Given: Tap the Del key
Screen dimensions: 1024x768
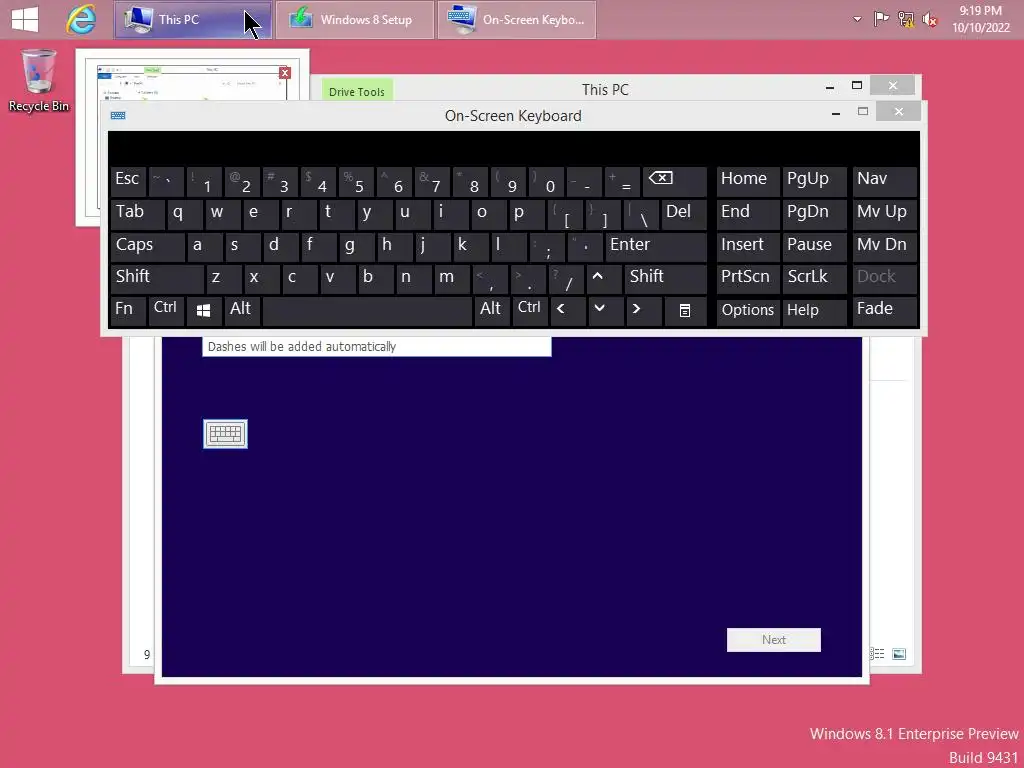Looking at the screenshot, I should coord(684,213).
